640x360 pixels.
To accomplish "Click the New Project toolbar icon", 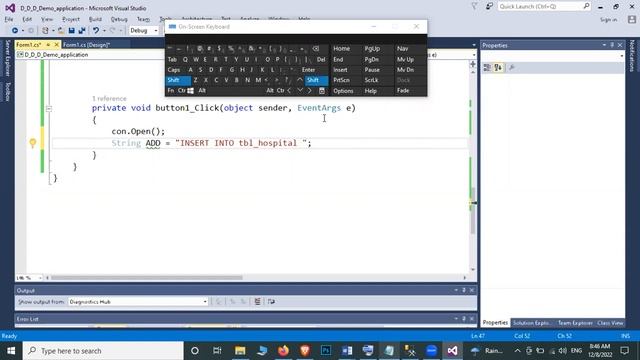I will (45, 31).
